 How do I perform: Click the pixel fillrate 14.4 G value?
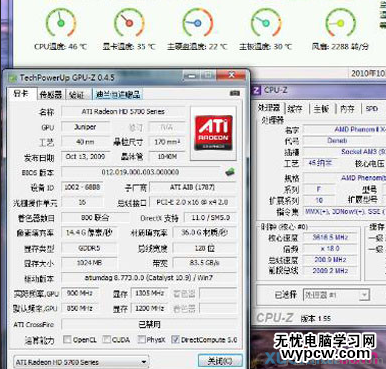[88, 233]
